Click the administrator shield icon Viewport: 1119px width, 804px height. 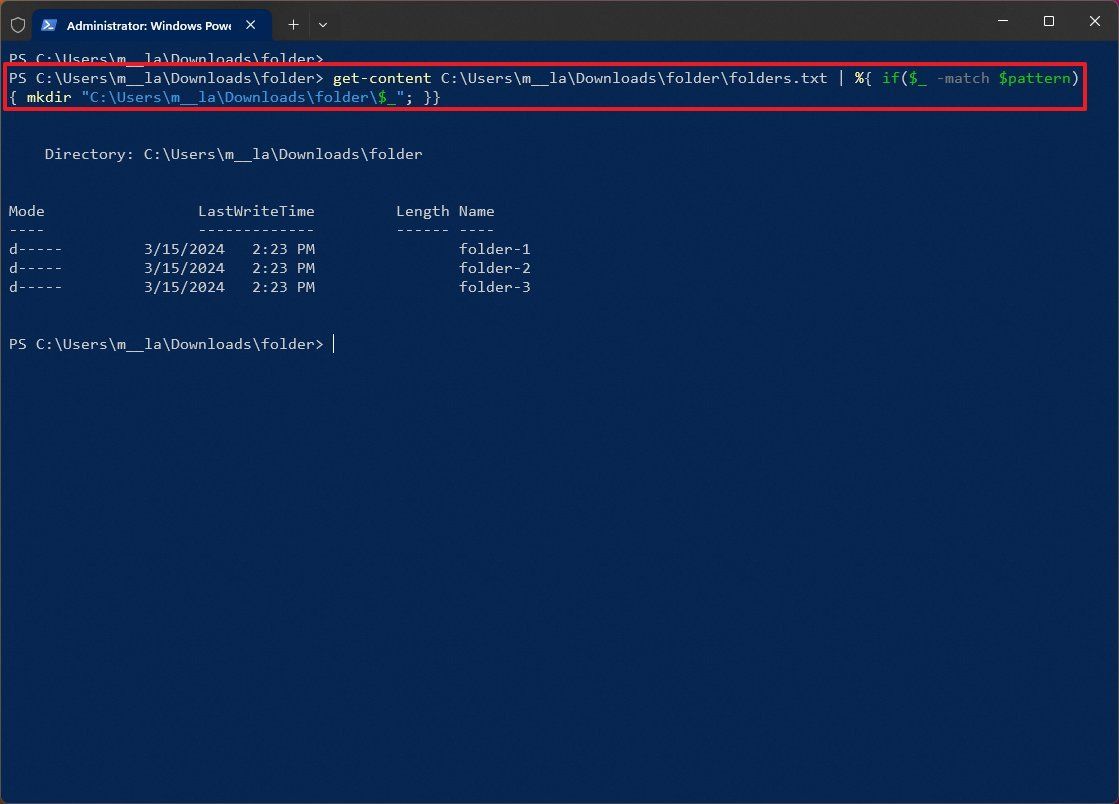coord(17,24)
